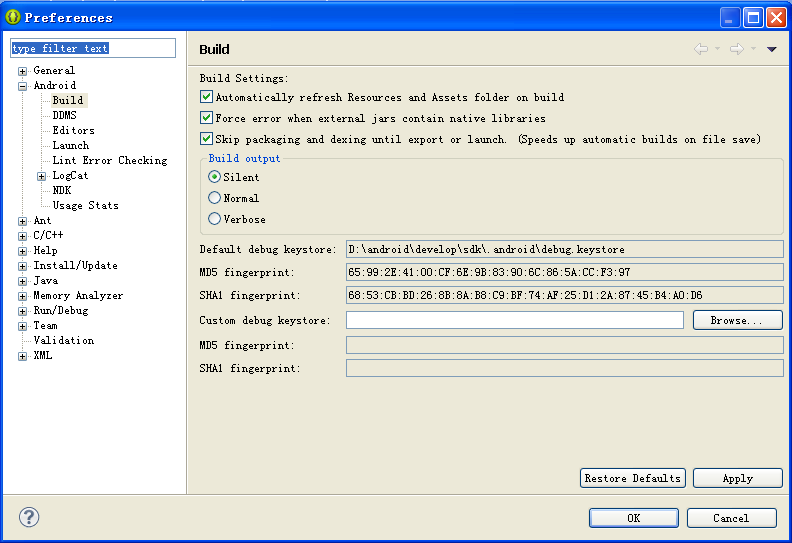Expand the XML tree node
792x543 pixels.
coord(22,357)
